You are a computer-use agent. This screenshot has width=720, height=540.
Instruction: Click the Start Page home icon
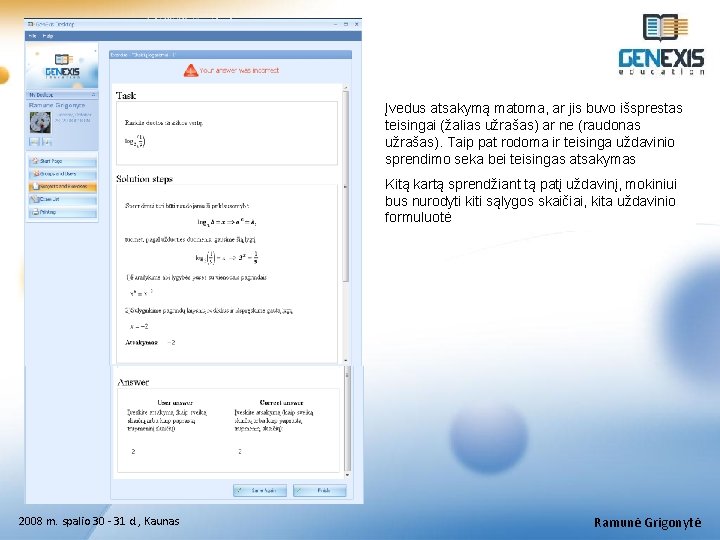[x=35, y=161]
